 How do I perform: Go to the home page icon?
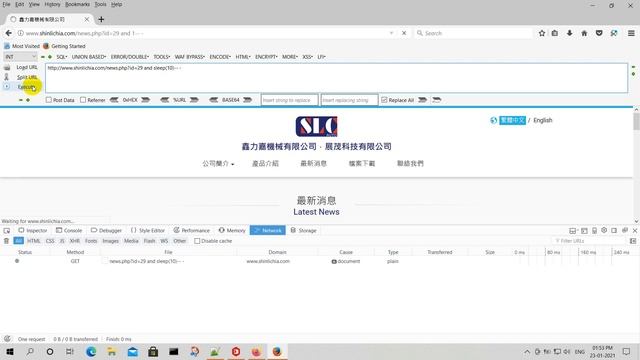584,33
